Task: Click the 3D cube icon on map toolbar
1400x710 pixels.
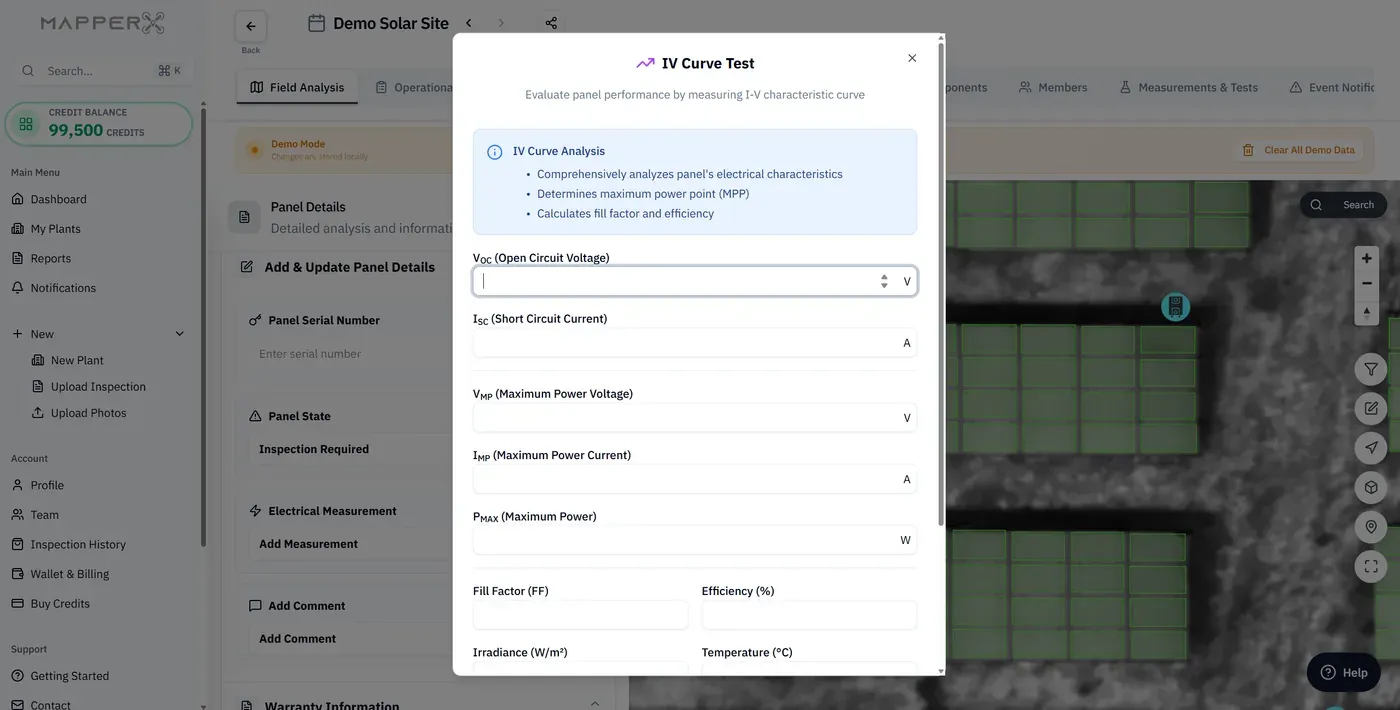Action: [x=1371, y=487]
